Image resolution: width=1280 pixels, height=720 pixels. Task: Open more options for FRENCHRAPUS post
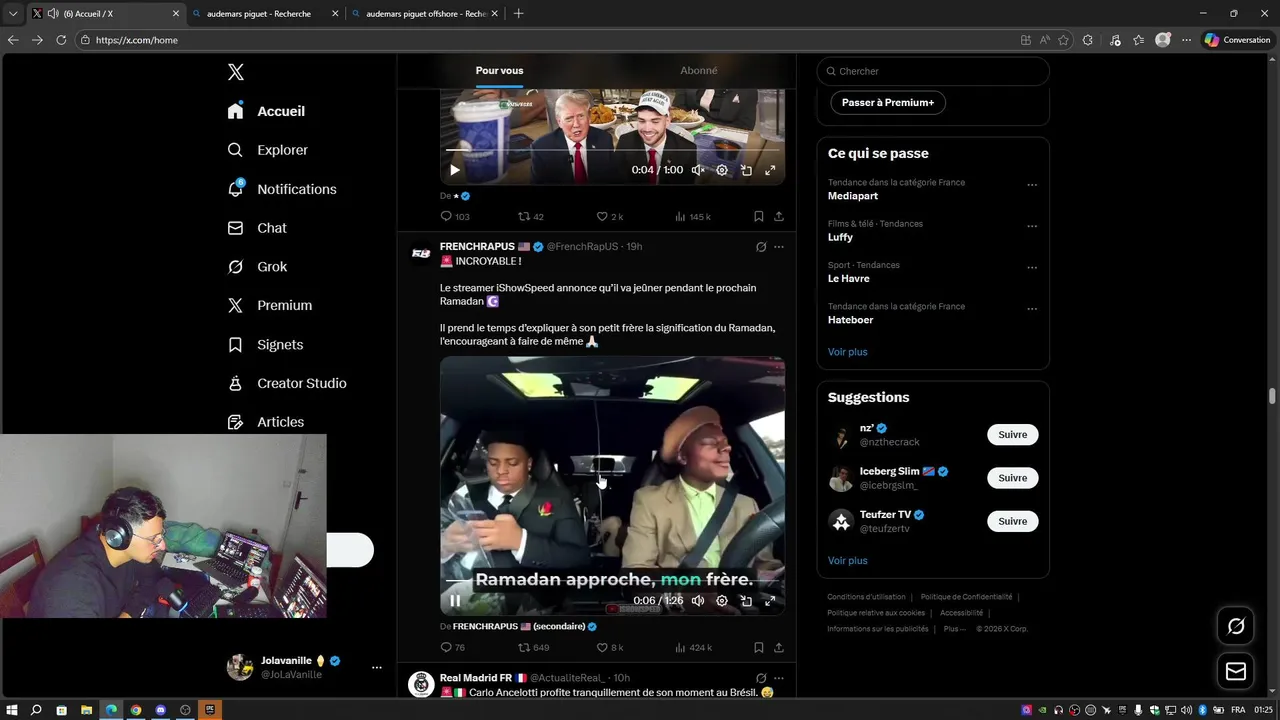pos(779,247)
